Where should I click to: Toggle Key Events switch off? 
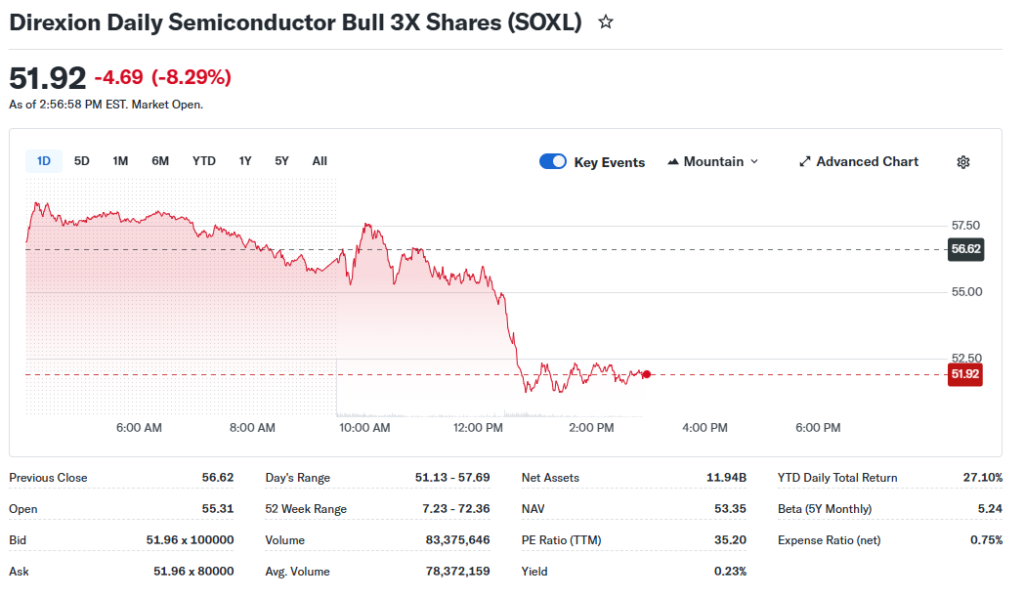[553, 162]
